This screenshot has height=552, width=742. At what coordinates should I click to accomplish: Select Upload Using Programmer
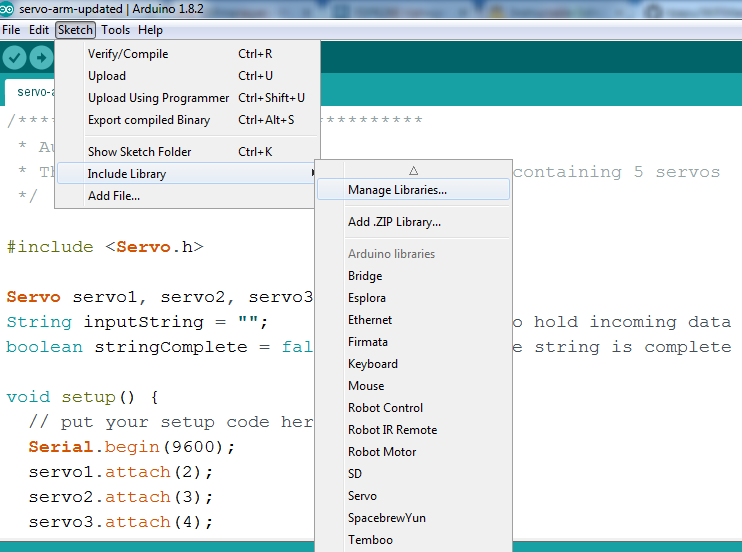point(188,98)
